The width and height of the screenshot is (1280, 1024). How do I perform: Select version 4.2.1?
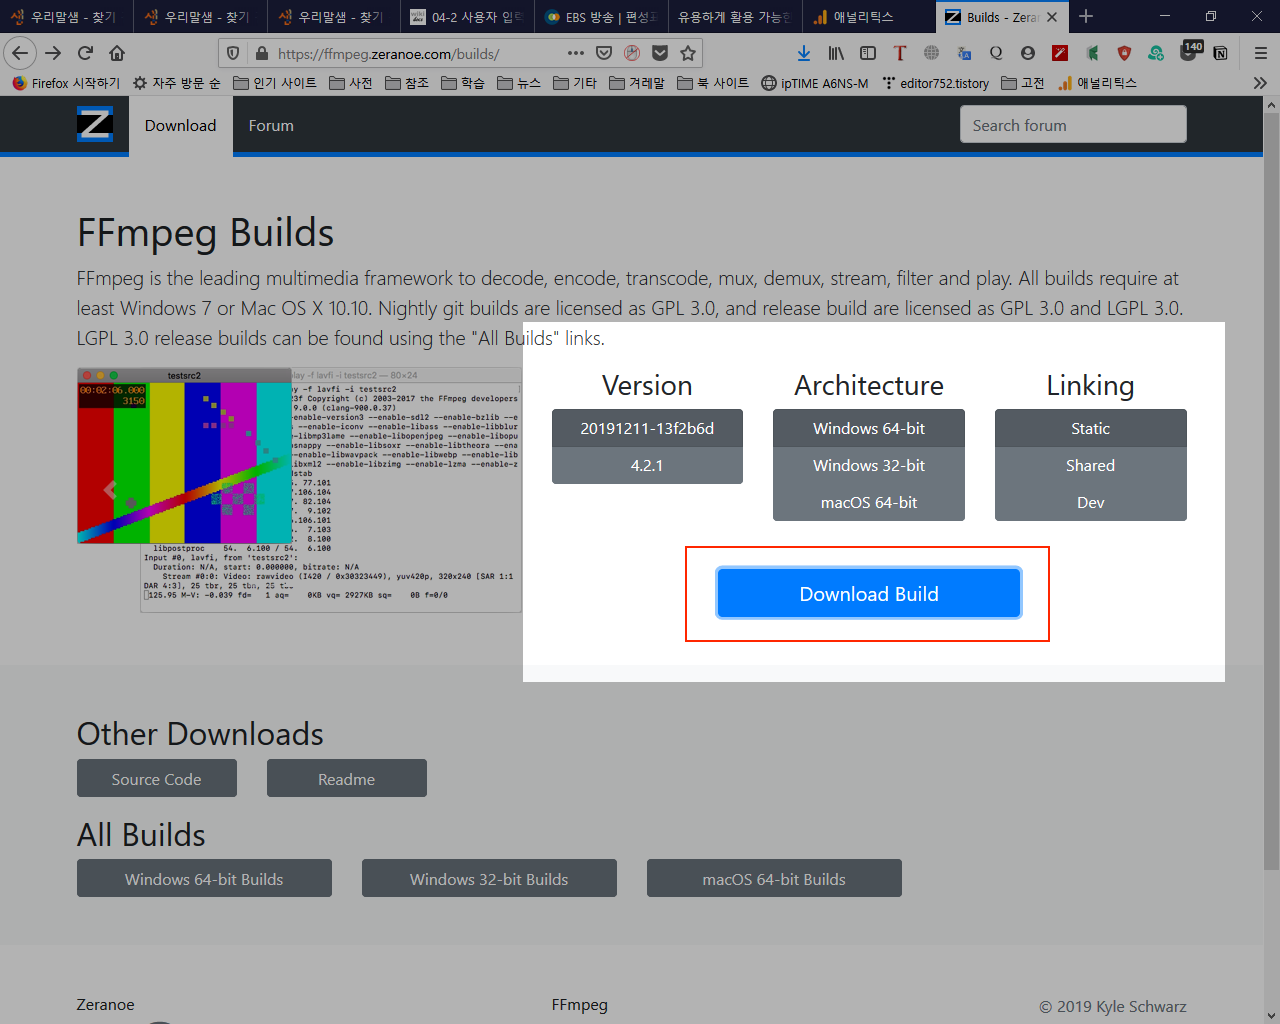[647, 465]
